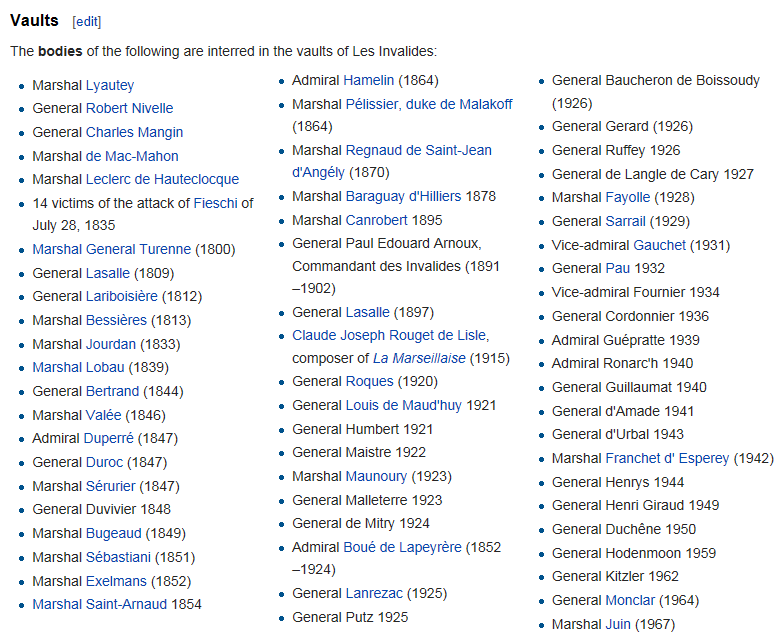
Task: Click the text General de Mitry 1924
Action: [361, 523]
